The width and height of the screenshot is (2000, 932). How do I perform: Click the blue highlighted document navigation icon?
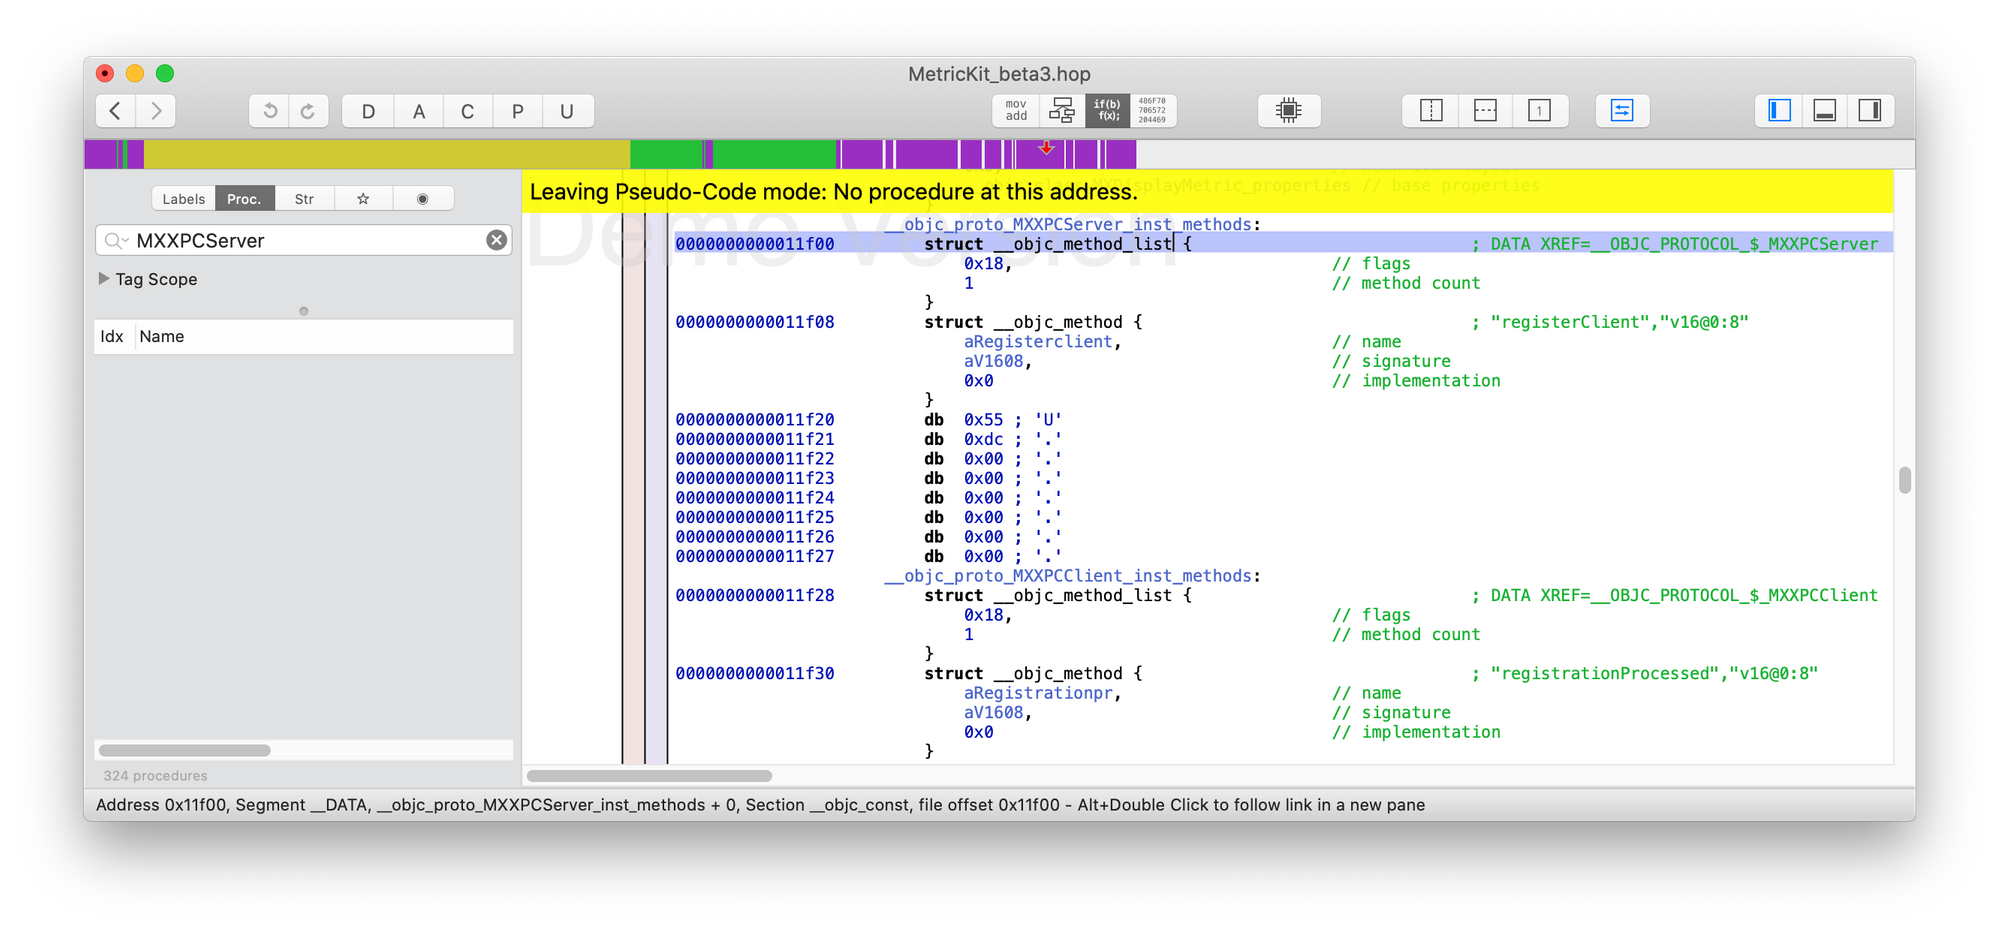1622,110
